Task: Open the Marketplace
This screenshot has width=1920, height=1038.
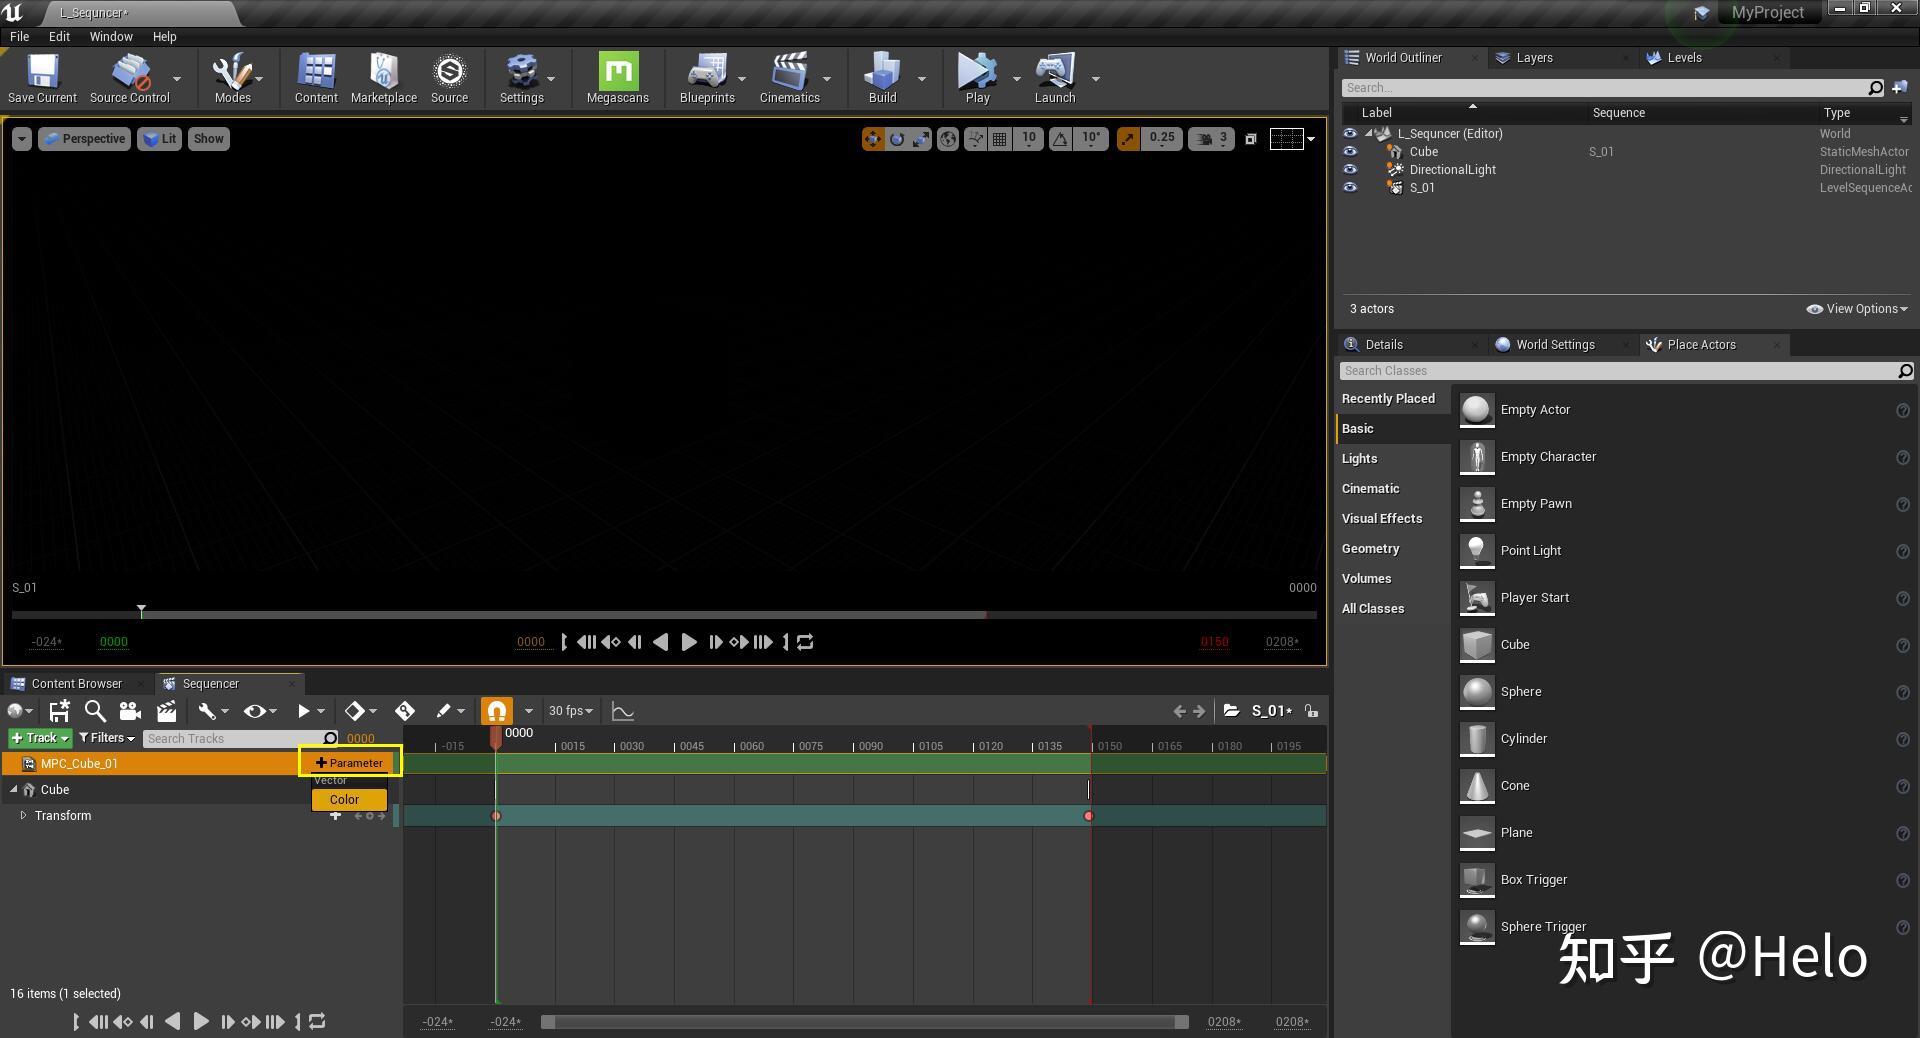Action: coord(383,78)
